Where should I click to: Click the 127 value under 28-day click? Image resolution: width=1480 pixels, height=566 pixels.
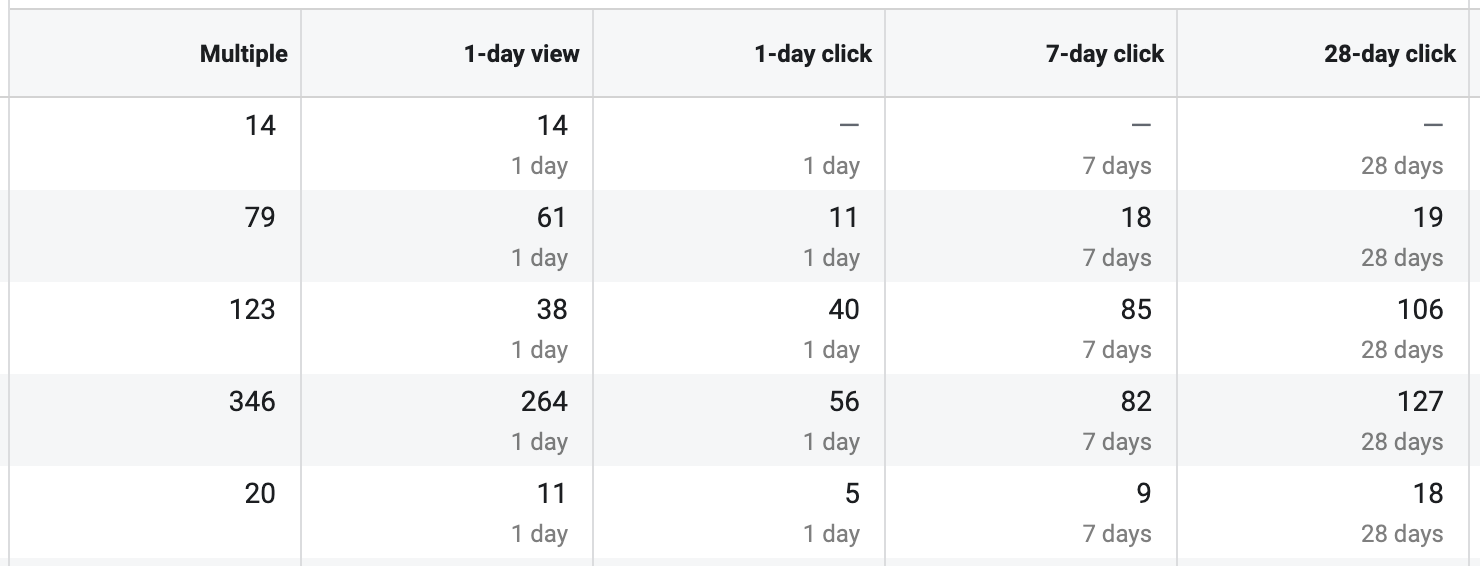coord(1420,401)
